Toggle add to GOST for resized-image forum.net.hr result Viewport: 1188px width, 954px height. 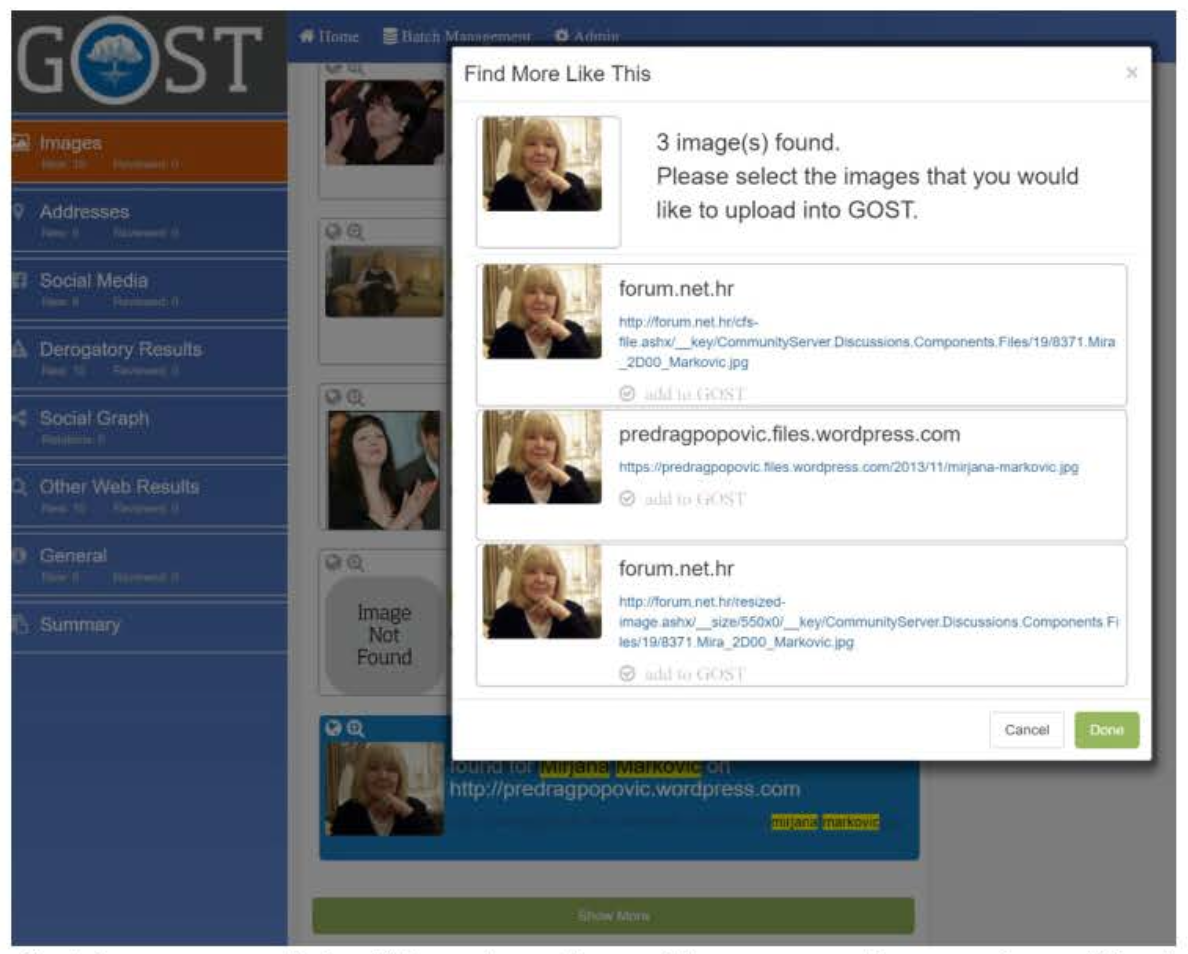pyautogui.click(x=683, y=674)
